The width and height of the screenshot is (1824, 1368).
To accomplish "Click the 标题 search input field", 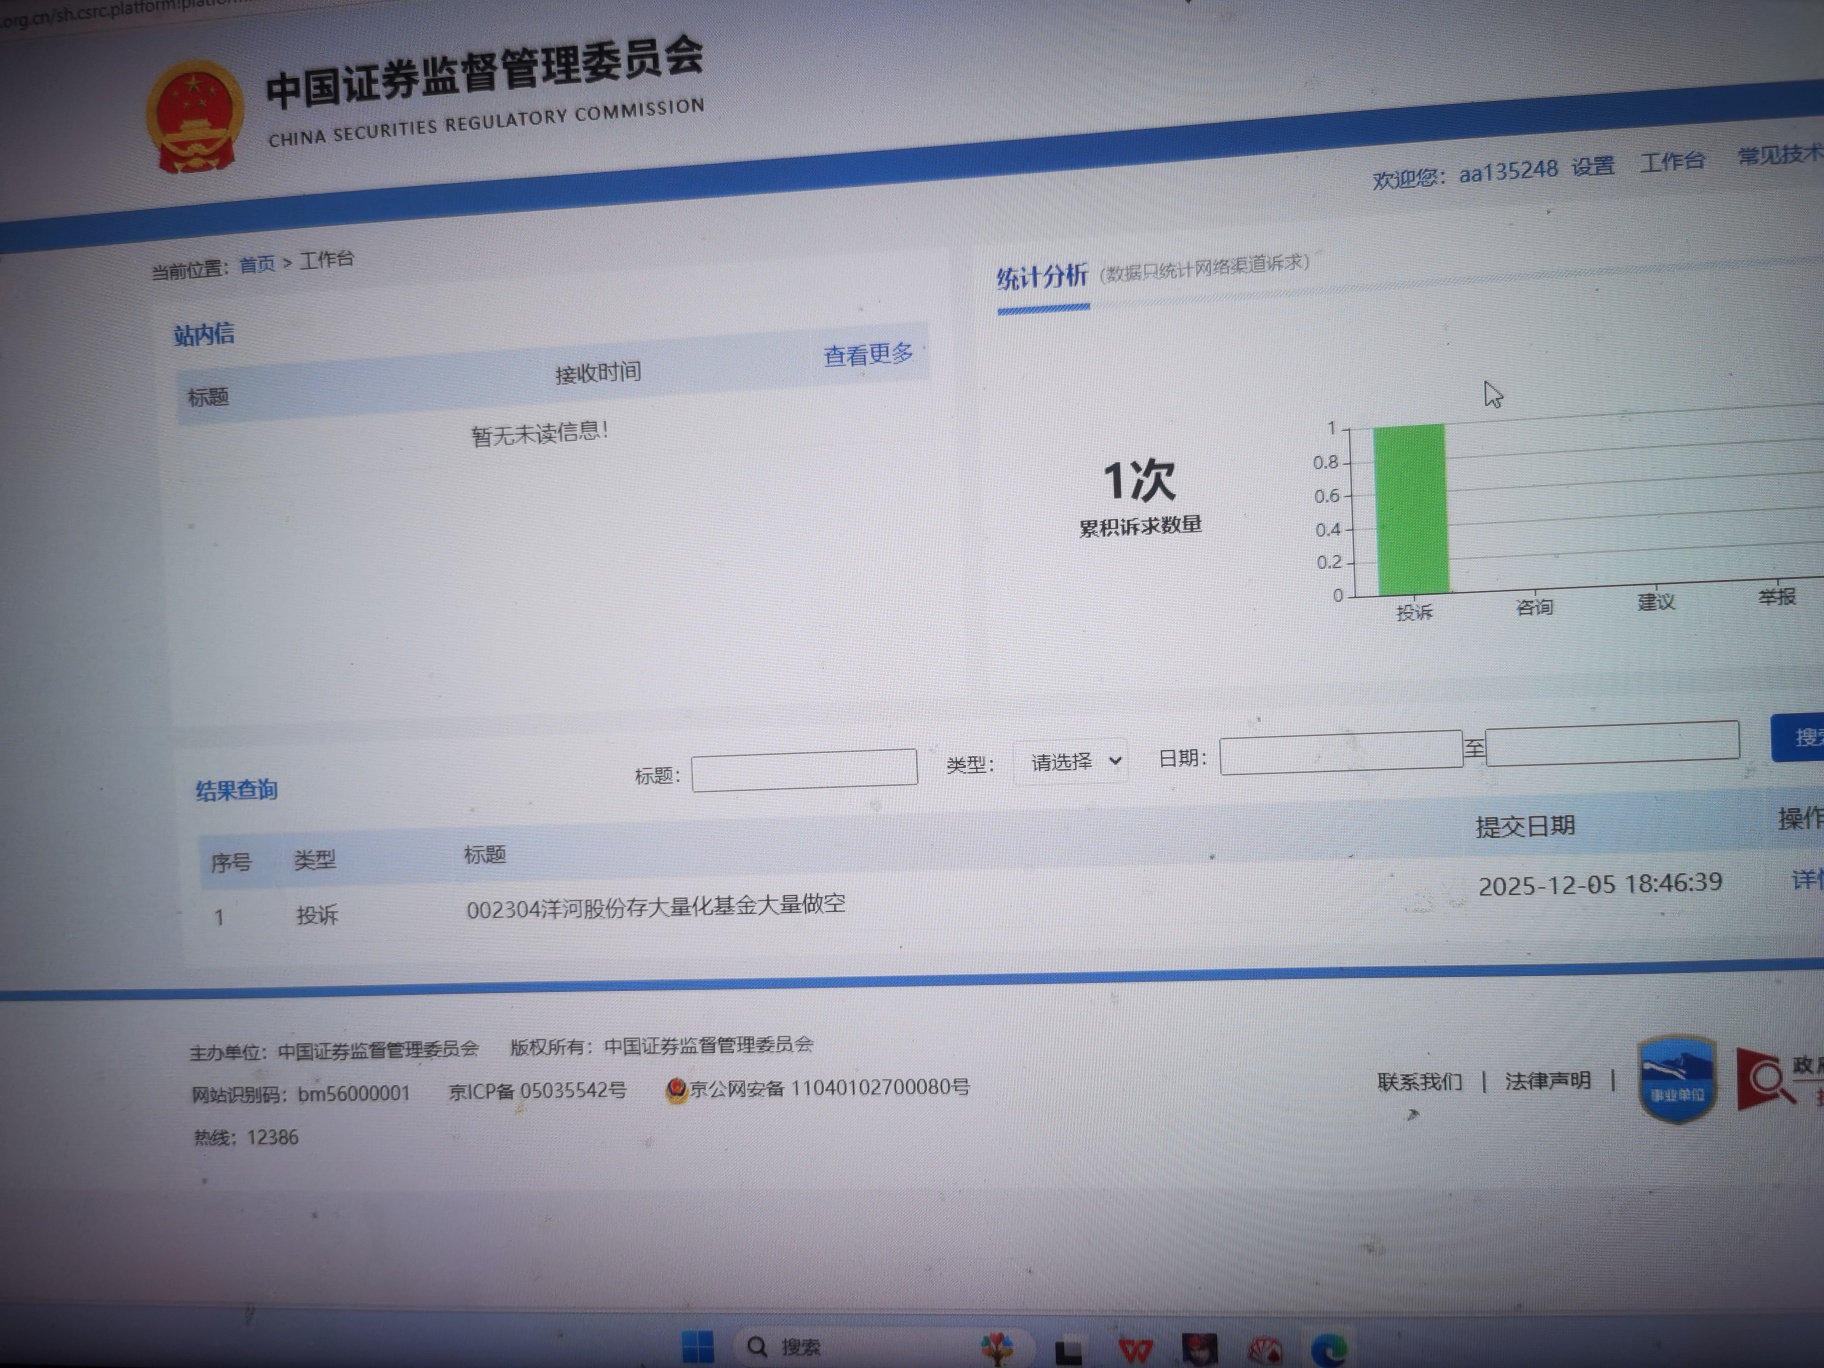I will (x=804, y=770).
